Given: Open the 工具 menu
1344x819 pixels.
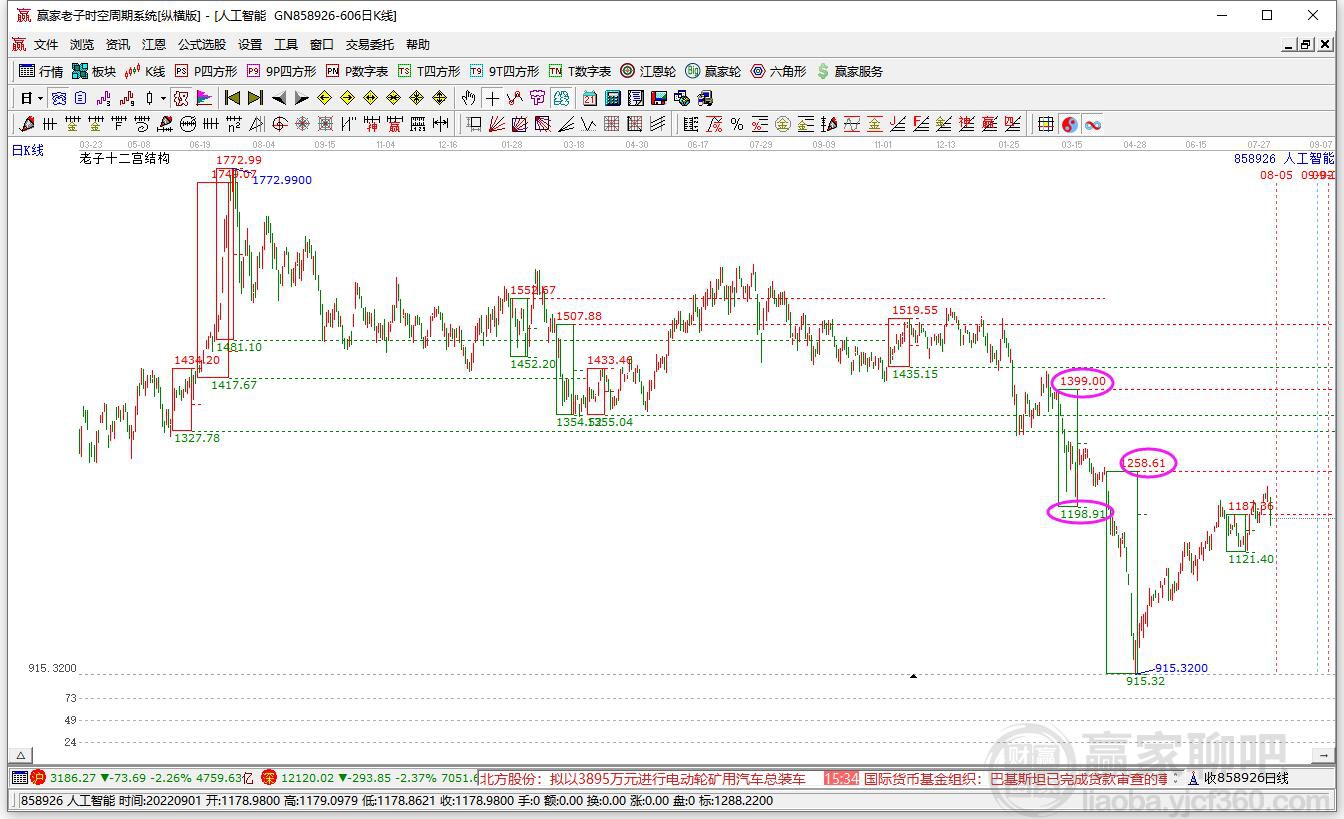Looking at the screenshot, I should [x=286, y=45].
